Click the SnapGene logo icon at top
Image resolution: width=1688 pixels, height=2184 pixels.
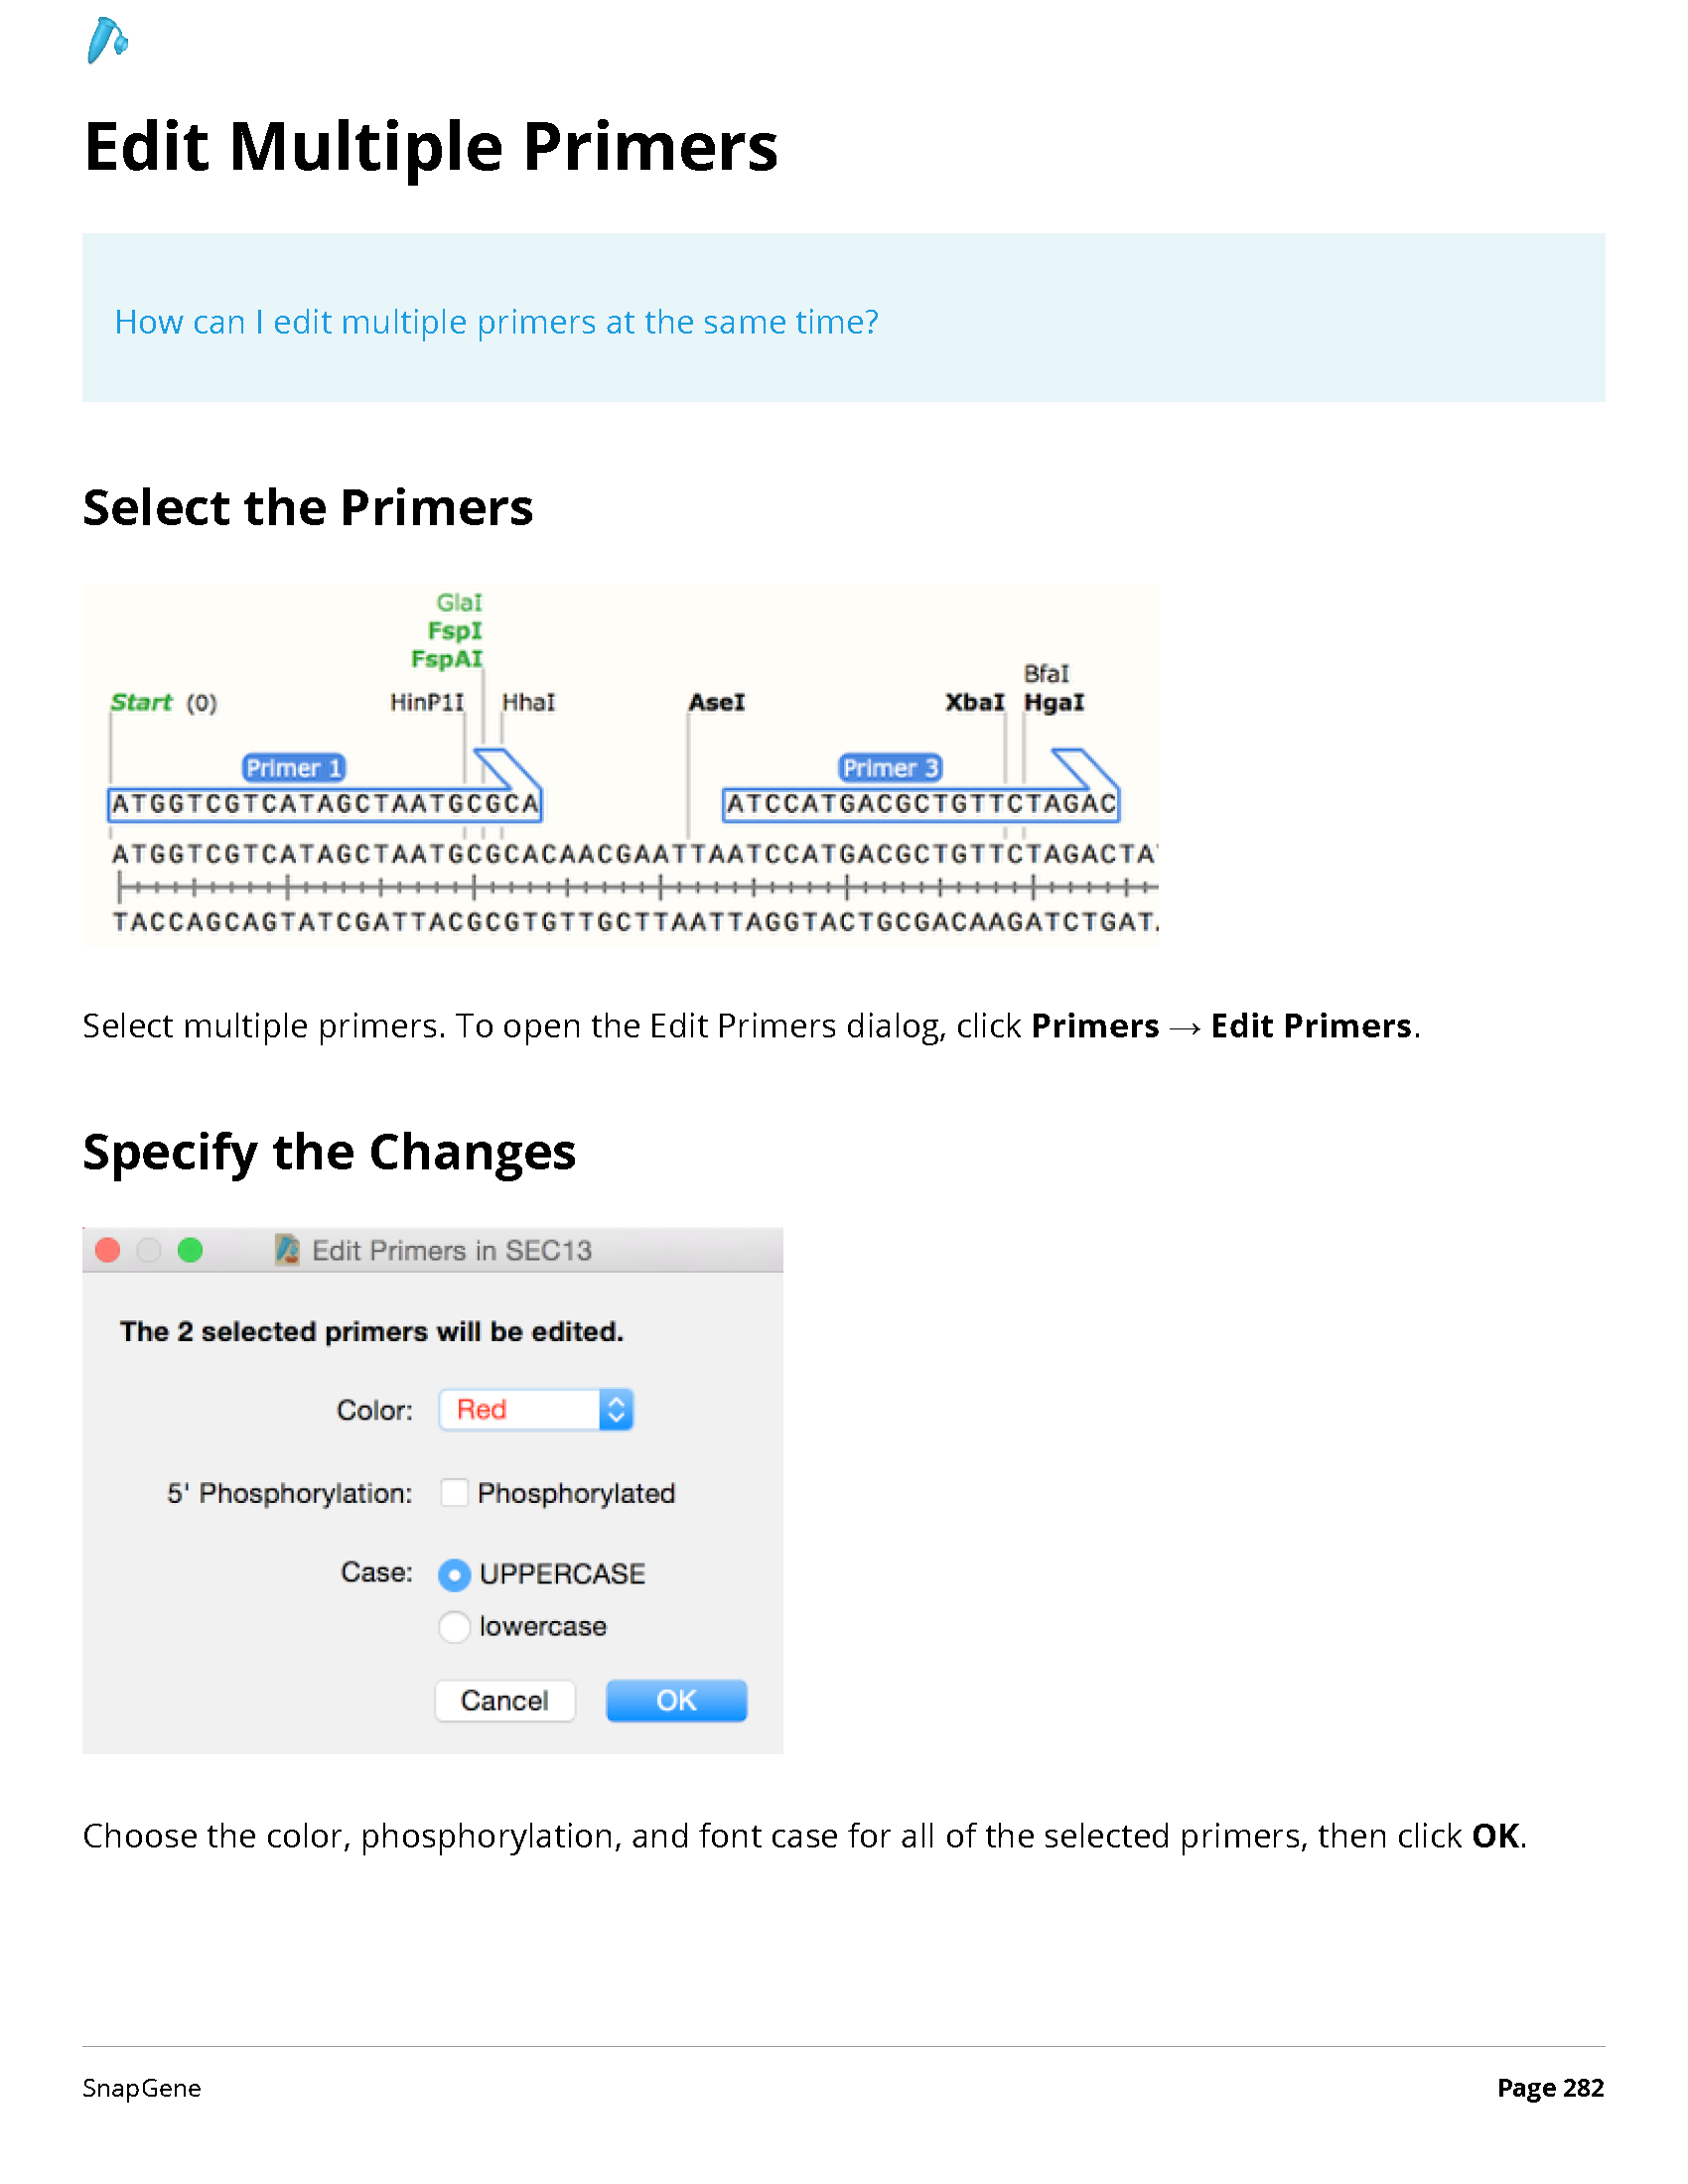(107, 40)
